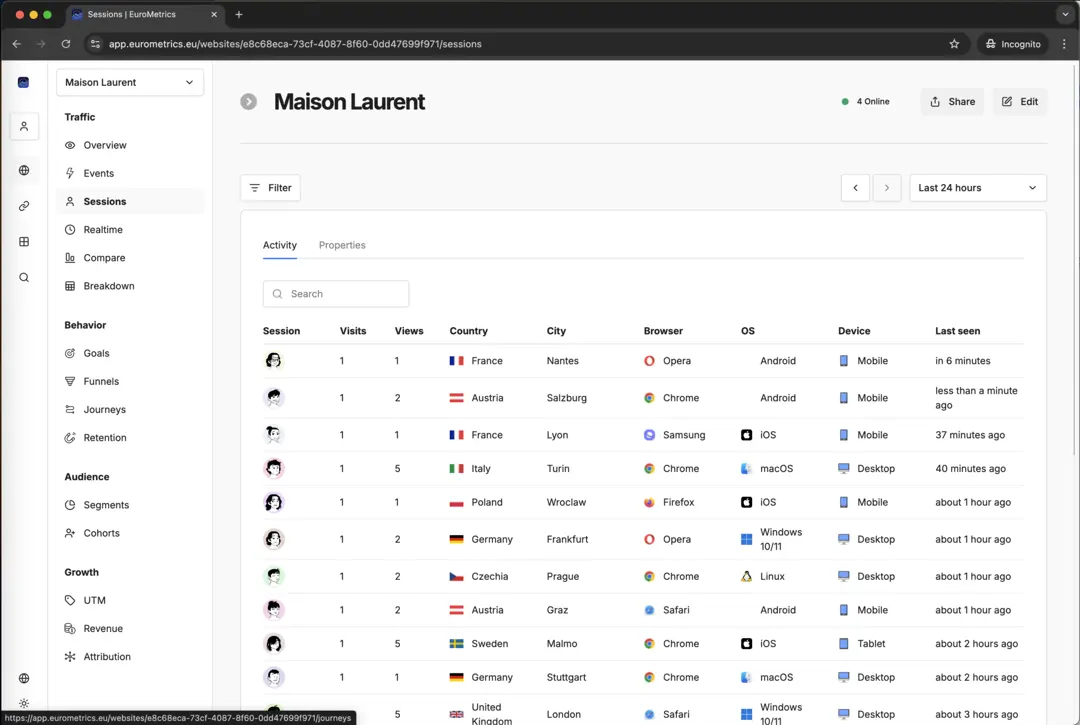The width and height of the screenshot is (1080, 725).
Task: Open the Maison Laurent website dropdown
Action: coord(129,83)
